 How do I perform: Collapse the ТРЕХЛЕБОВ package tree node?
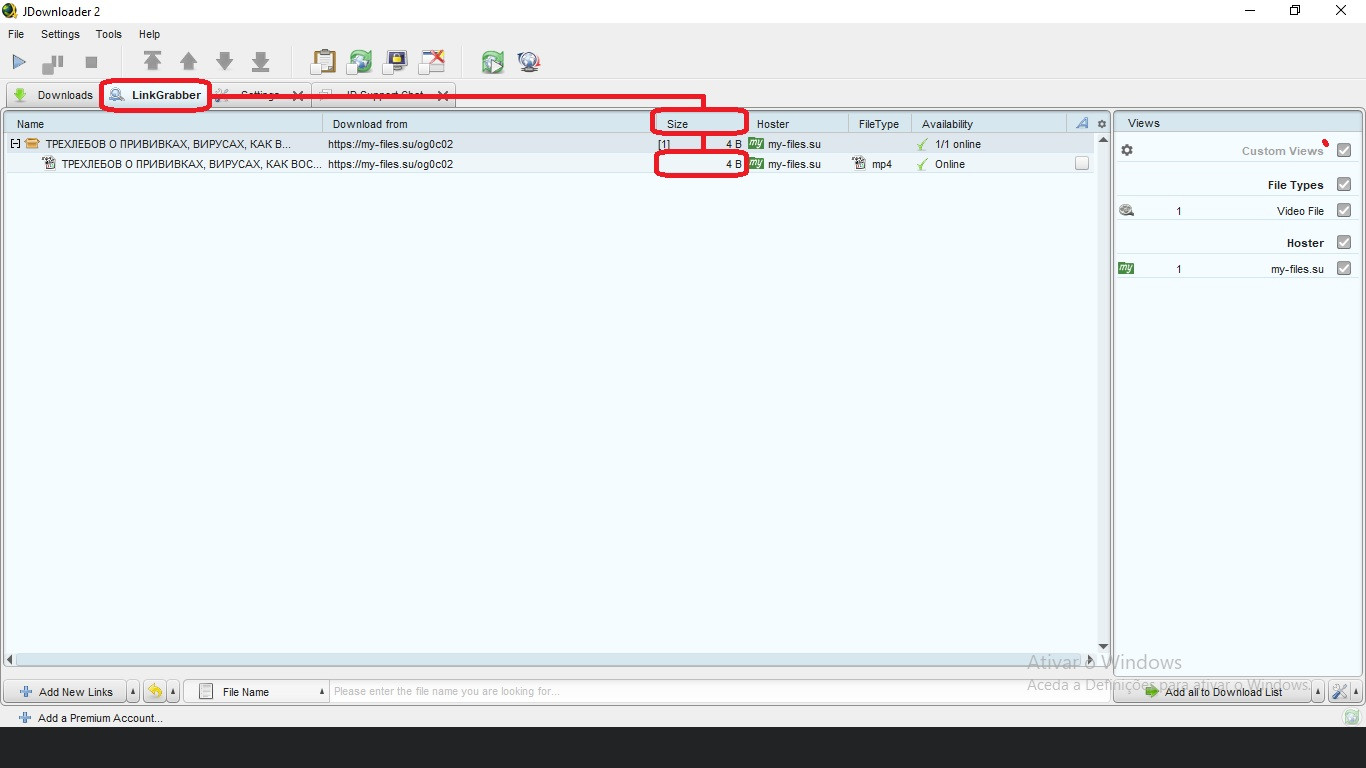pyautogui.click(x=15, y=144)
